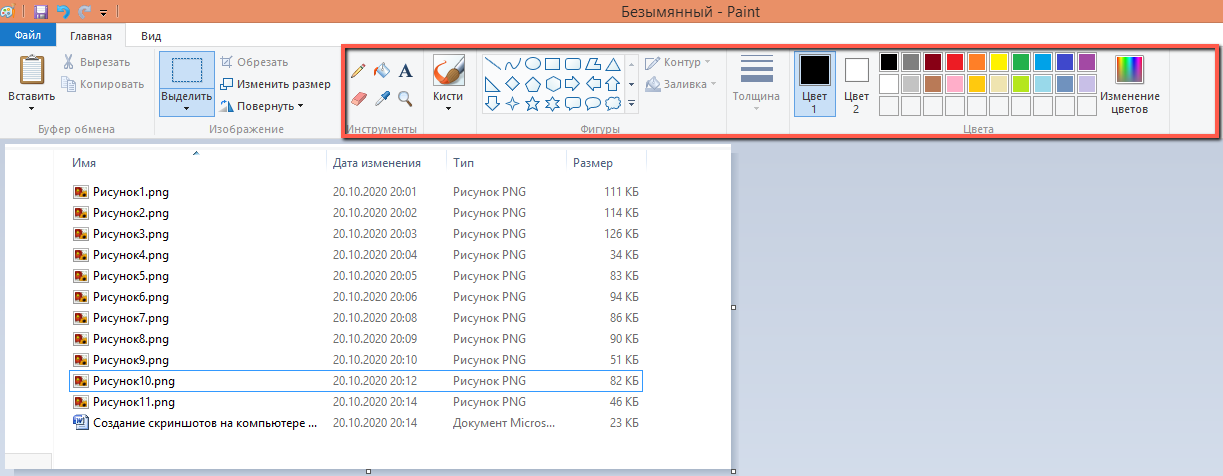Activate the Цвет 2 color box
1223x476 pixels.
click(x=857, y=84)
